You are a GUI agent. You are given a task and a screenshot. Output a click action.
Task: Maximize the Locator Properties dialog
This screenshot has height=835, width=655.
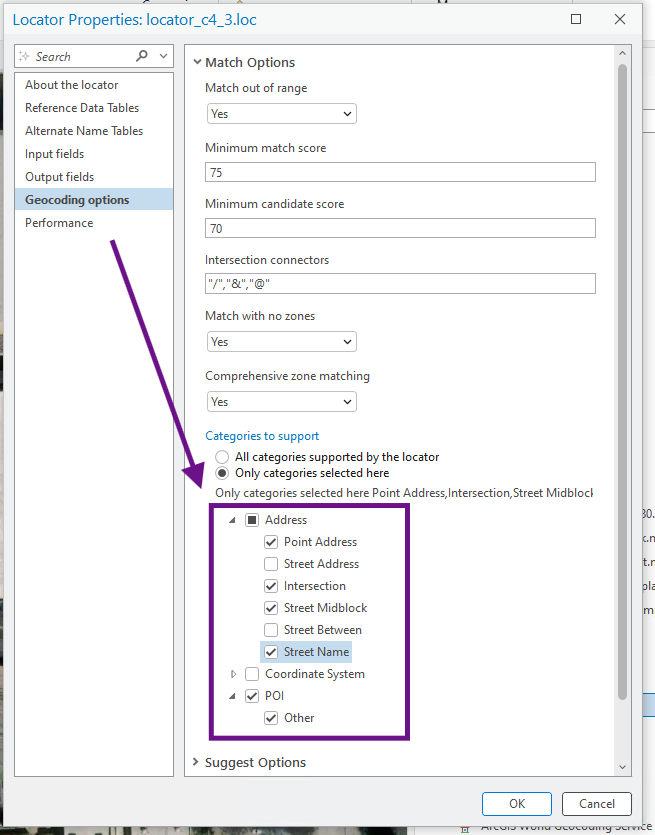click(576, 19)
